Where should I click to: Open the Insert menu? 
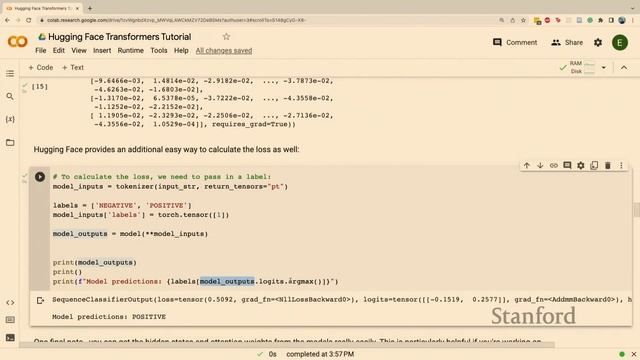tap(102, 51)
